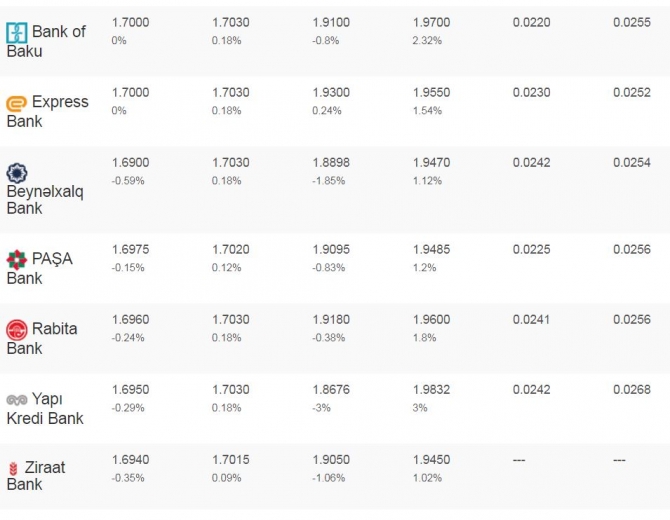The width and height of the screenshot is (670, 520).
Task: Click Yapı Kredi Bank 1.9832 rate
Action: (431, 390)
